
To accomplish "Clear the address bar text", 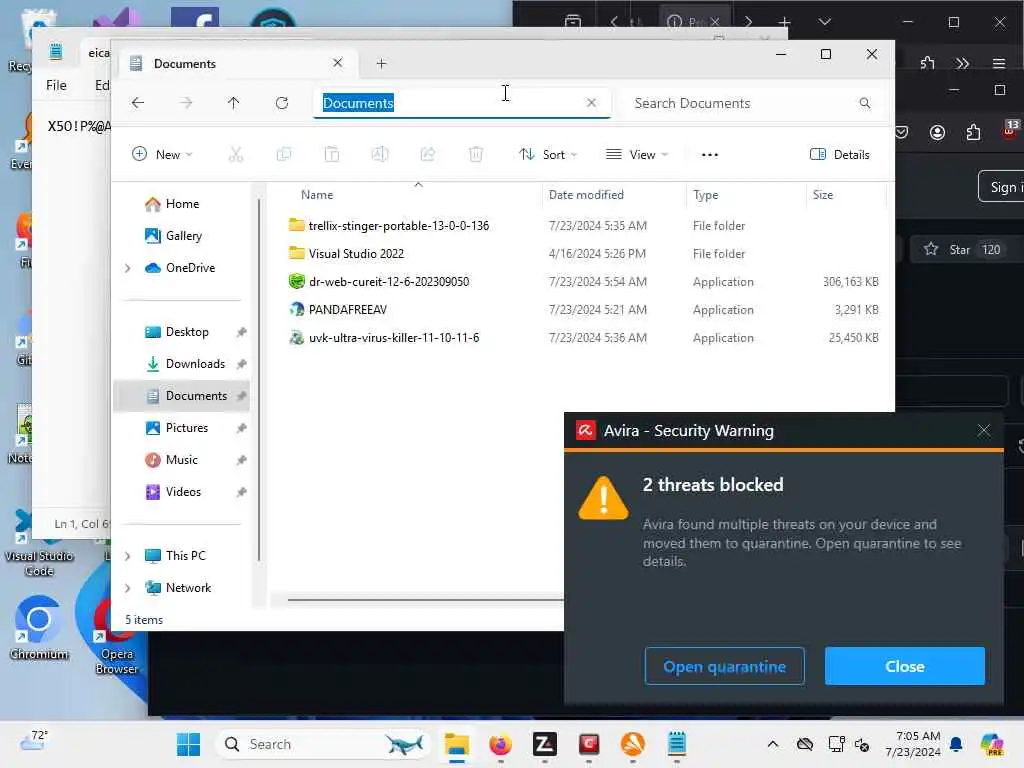I will [591, 103].
